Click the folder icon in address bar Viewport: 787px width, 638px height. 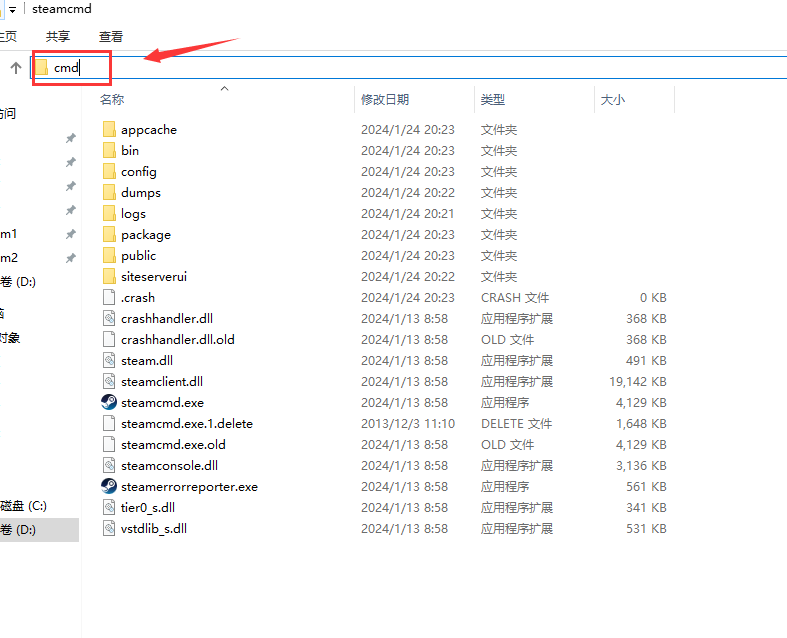(x=42, y=68)
